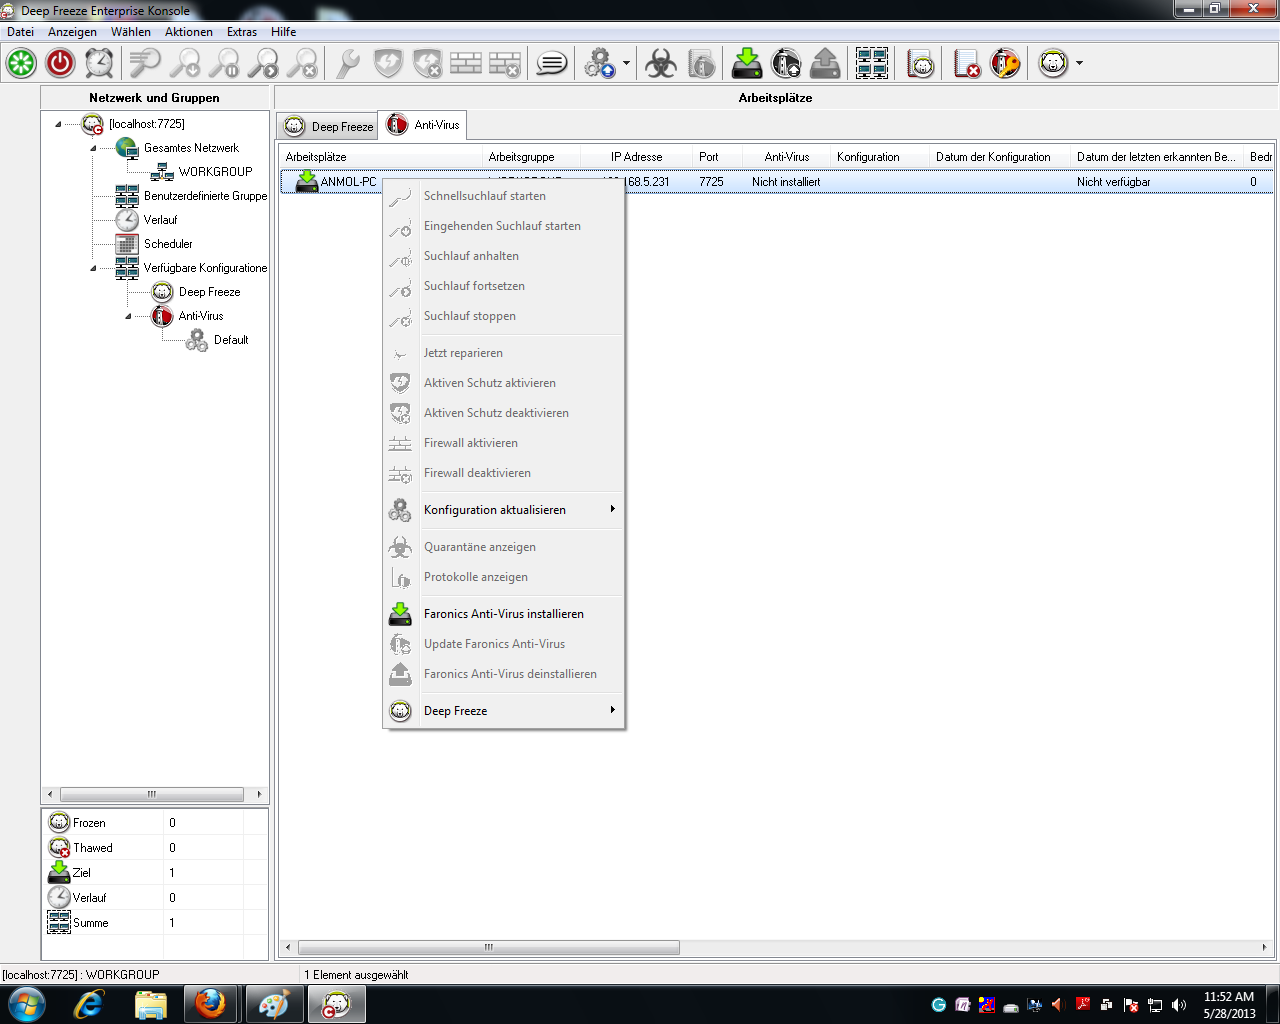Collapse the Anti-Virus configuration tree node

click(128, 316)
